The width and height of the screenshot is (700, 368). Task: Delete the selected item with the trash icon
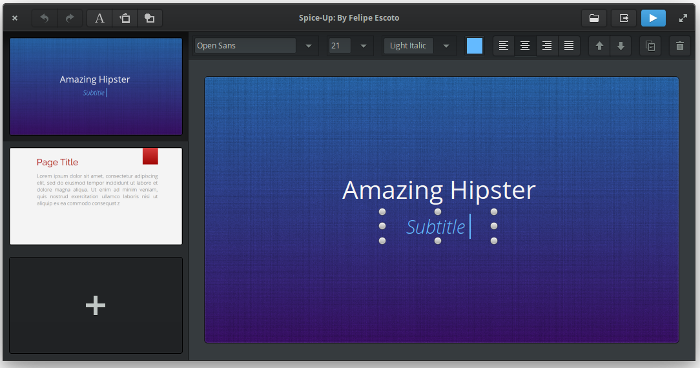pos(679,46)
